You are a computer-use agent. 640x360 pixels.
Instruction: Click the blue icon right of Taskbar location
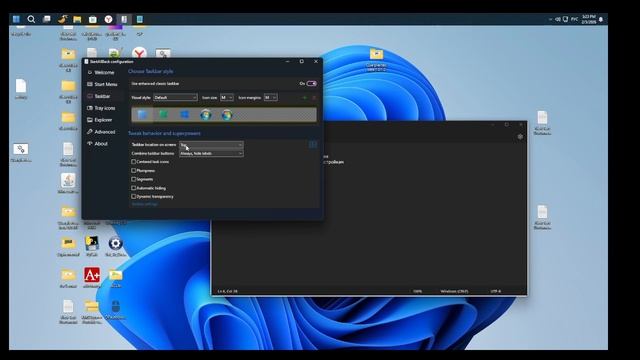pos(313,144)
